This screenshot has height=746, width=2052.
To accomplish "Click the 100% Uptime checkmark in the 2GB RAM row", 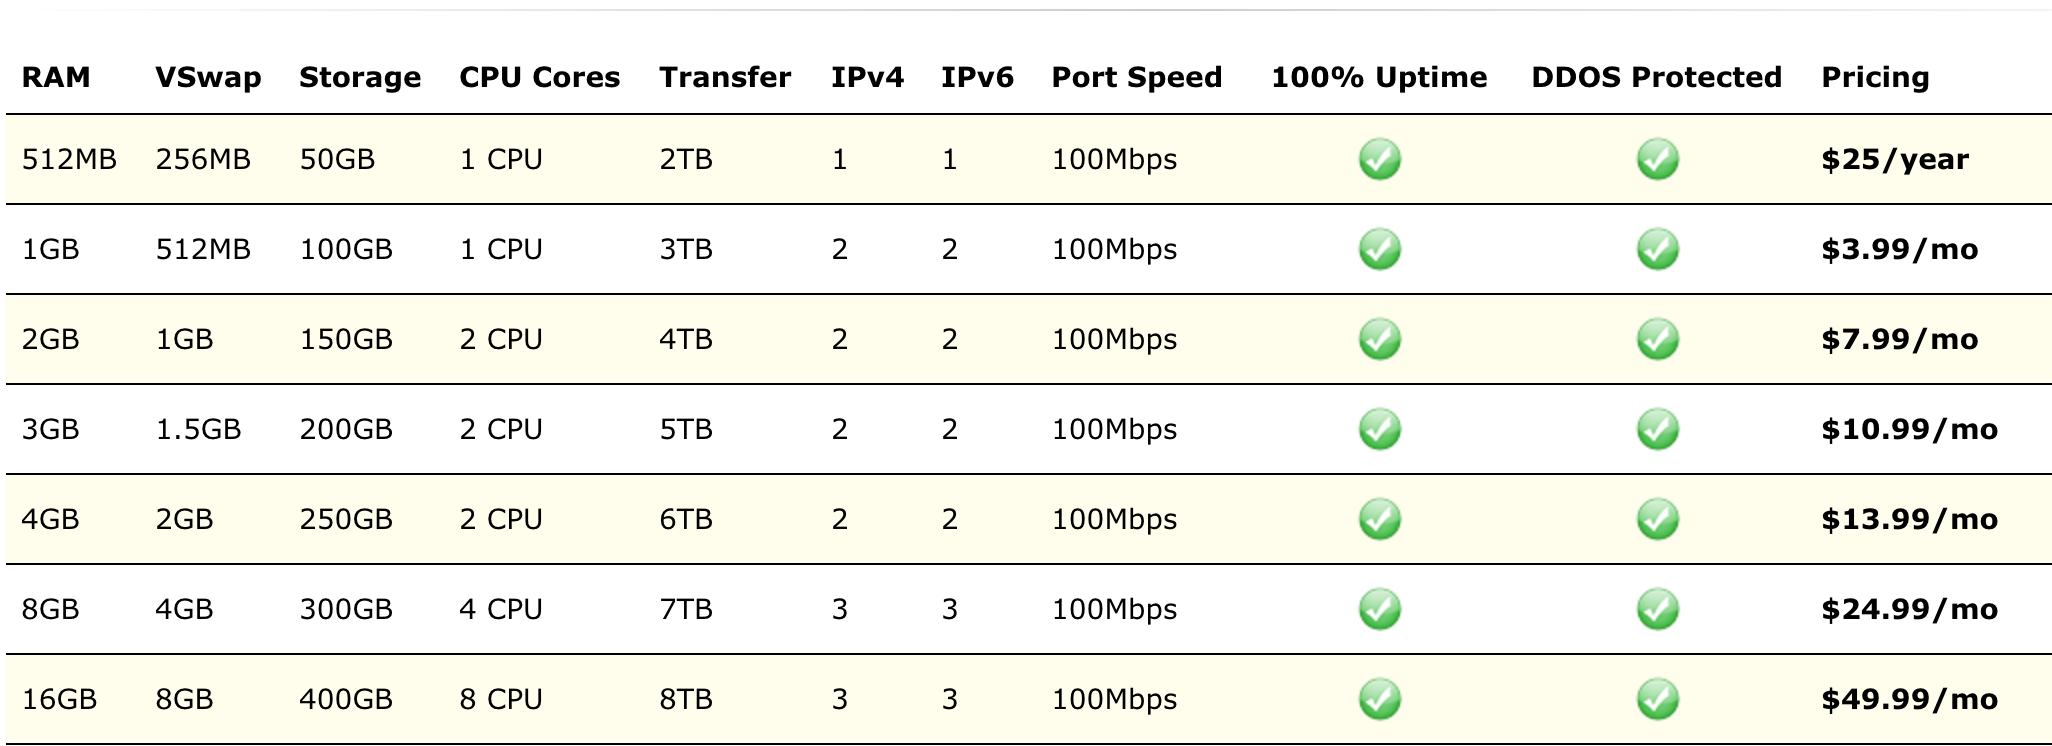I will pos(1379,339).
